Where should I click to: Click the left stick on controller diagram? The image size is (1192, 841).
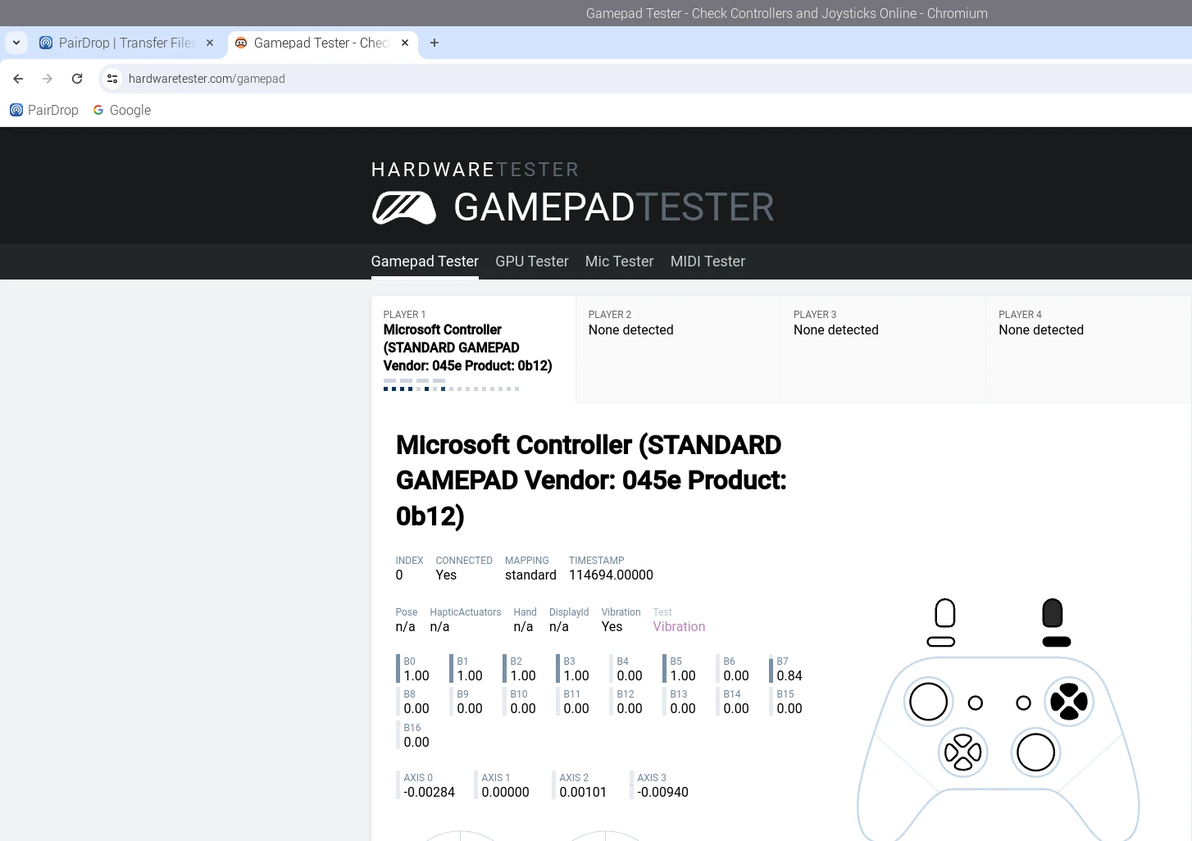[x=928, y=701]
